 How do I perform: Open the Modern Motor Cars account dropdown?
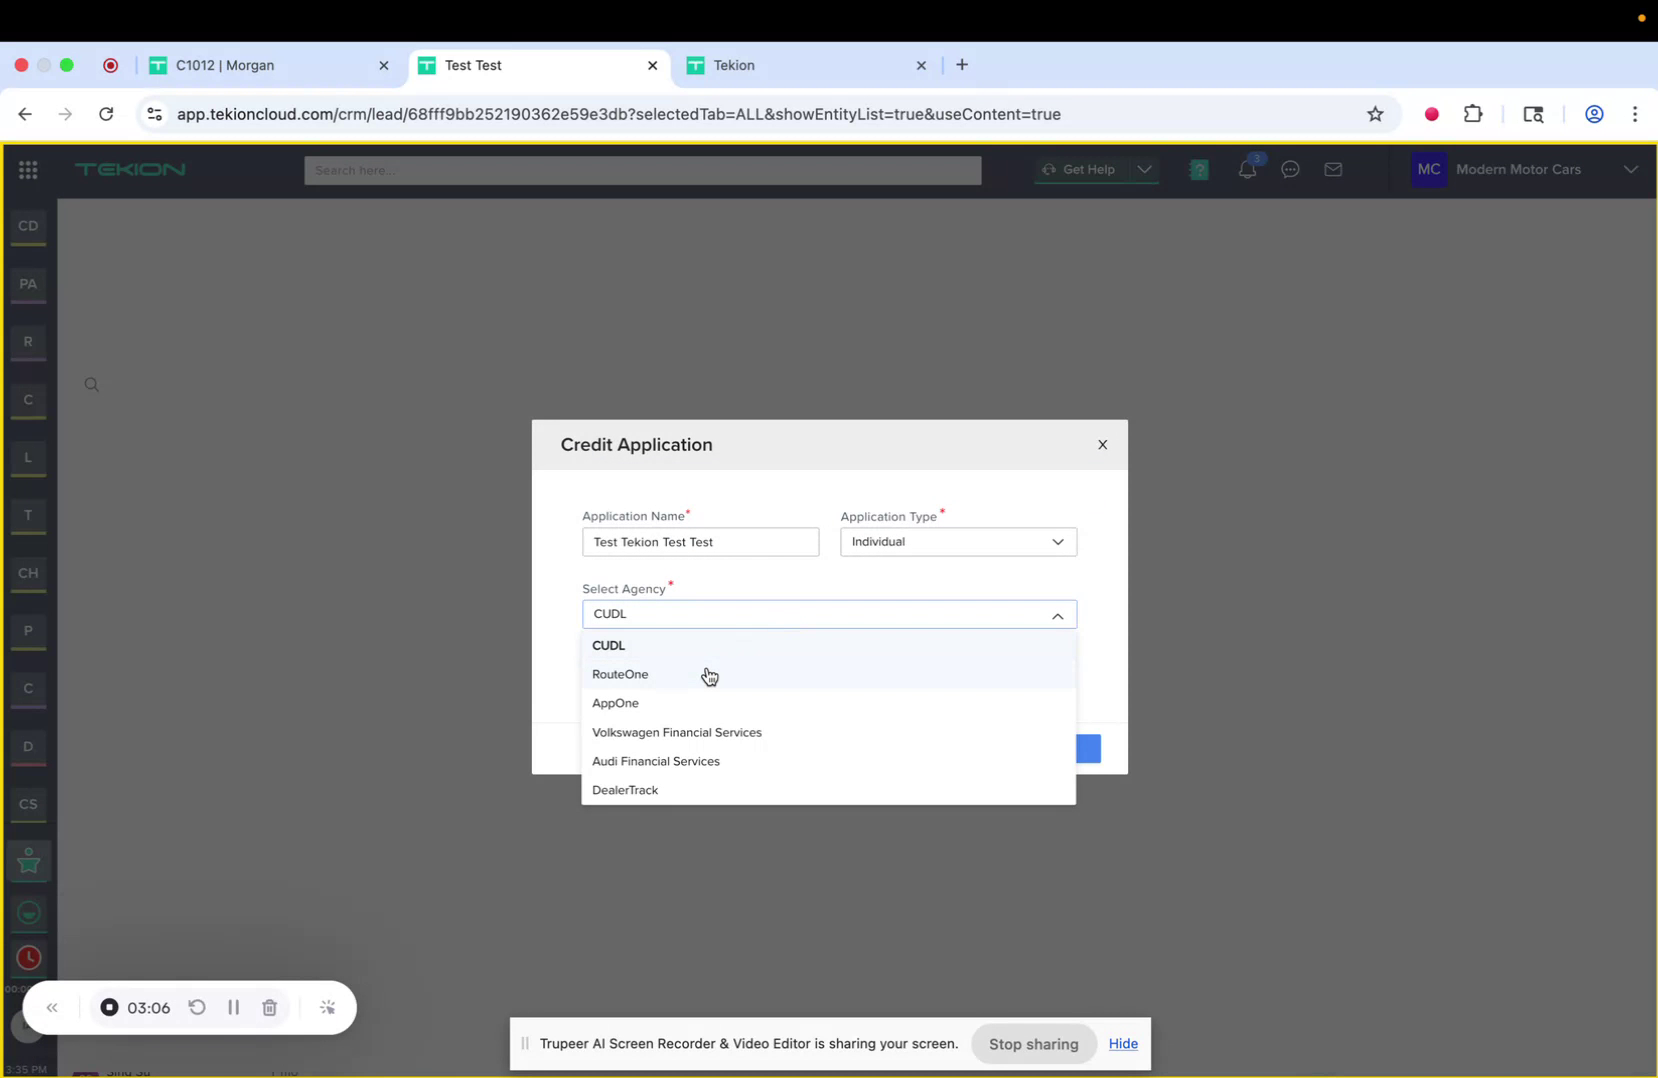(1631, 170)
